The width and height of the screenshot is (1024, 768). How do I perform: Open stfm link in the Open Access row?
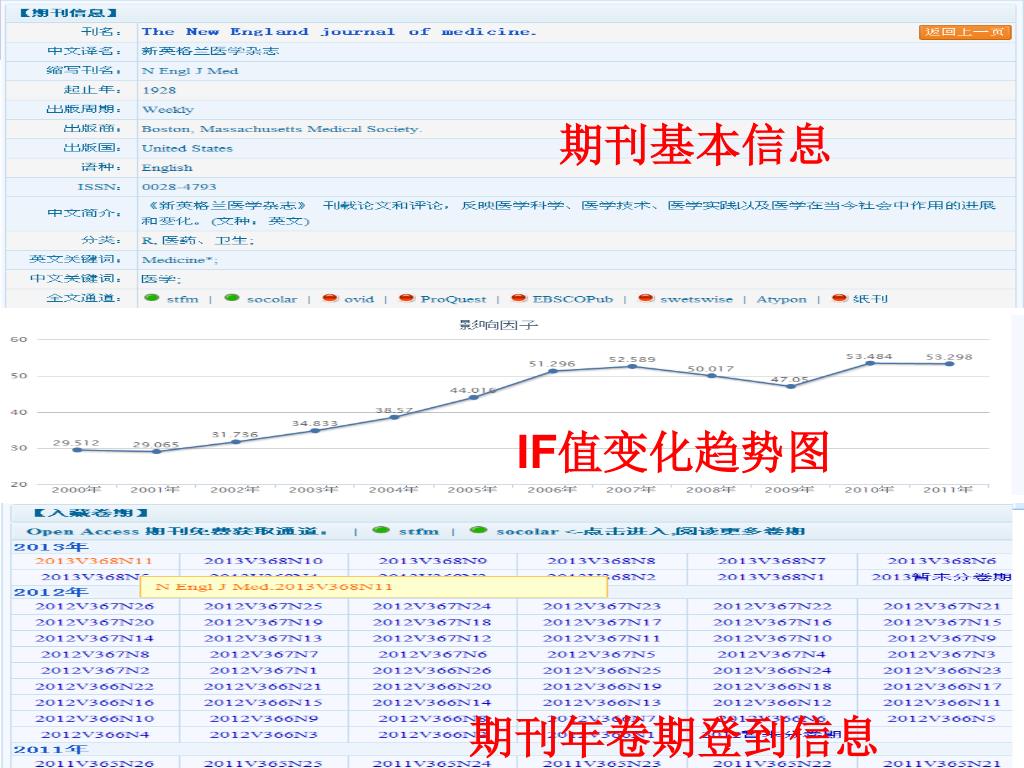pyautogui.click(x=419, y=532)
